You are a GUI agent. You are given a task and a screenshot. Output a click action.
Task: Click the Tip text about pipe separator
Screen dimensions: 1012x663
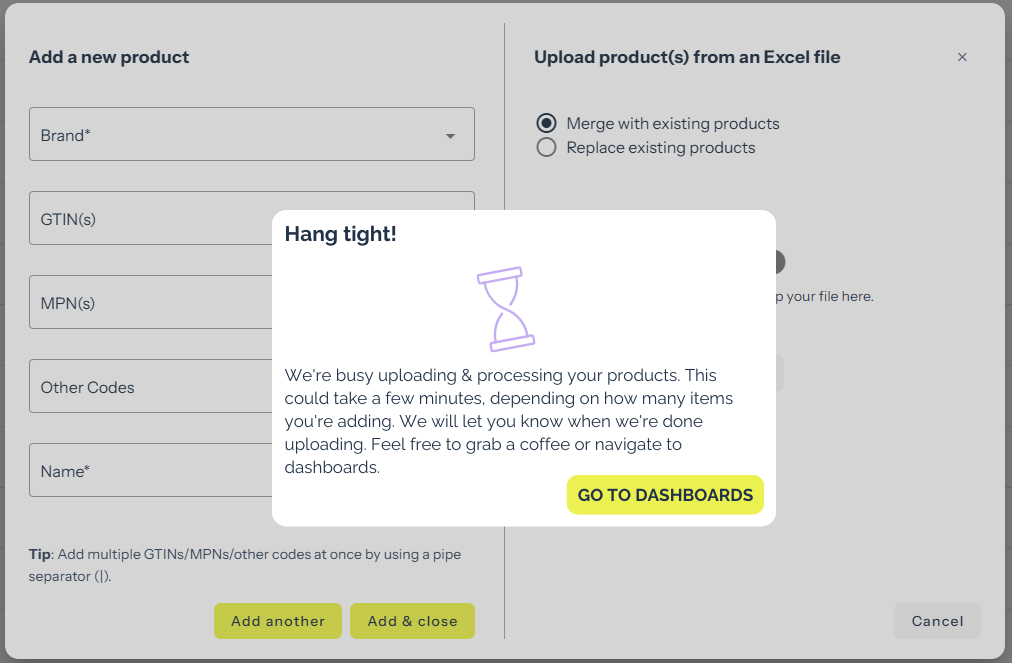245,565
